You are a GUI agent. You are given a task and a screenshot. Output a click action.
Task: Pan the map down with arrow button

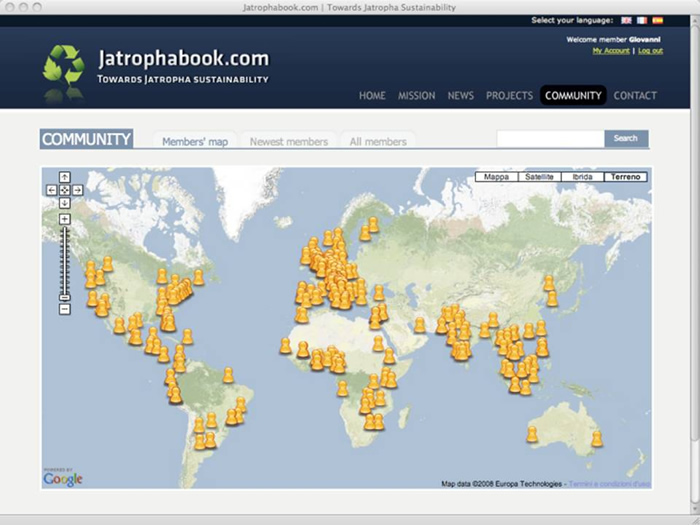point(65,203)
